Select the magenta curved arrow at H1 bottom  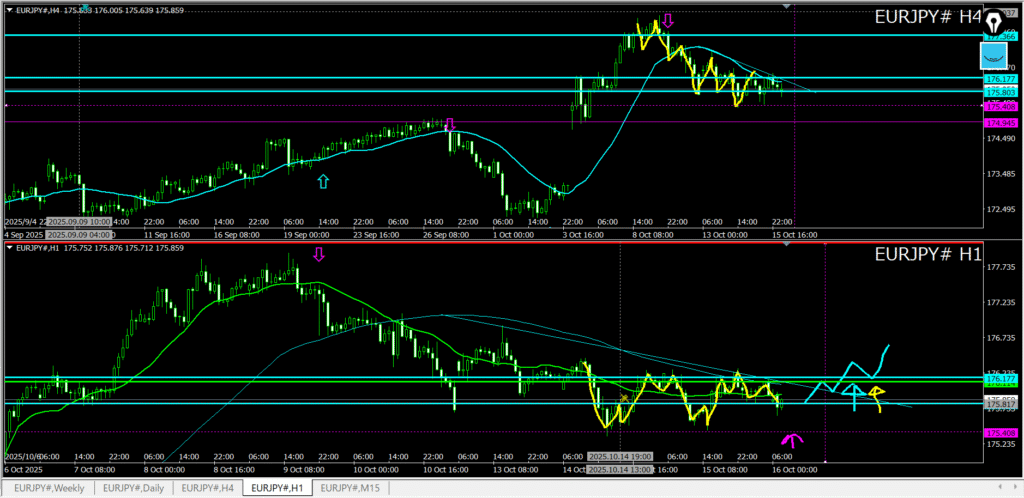click(792, 439)
